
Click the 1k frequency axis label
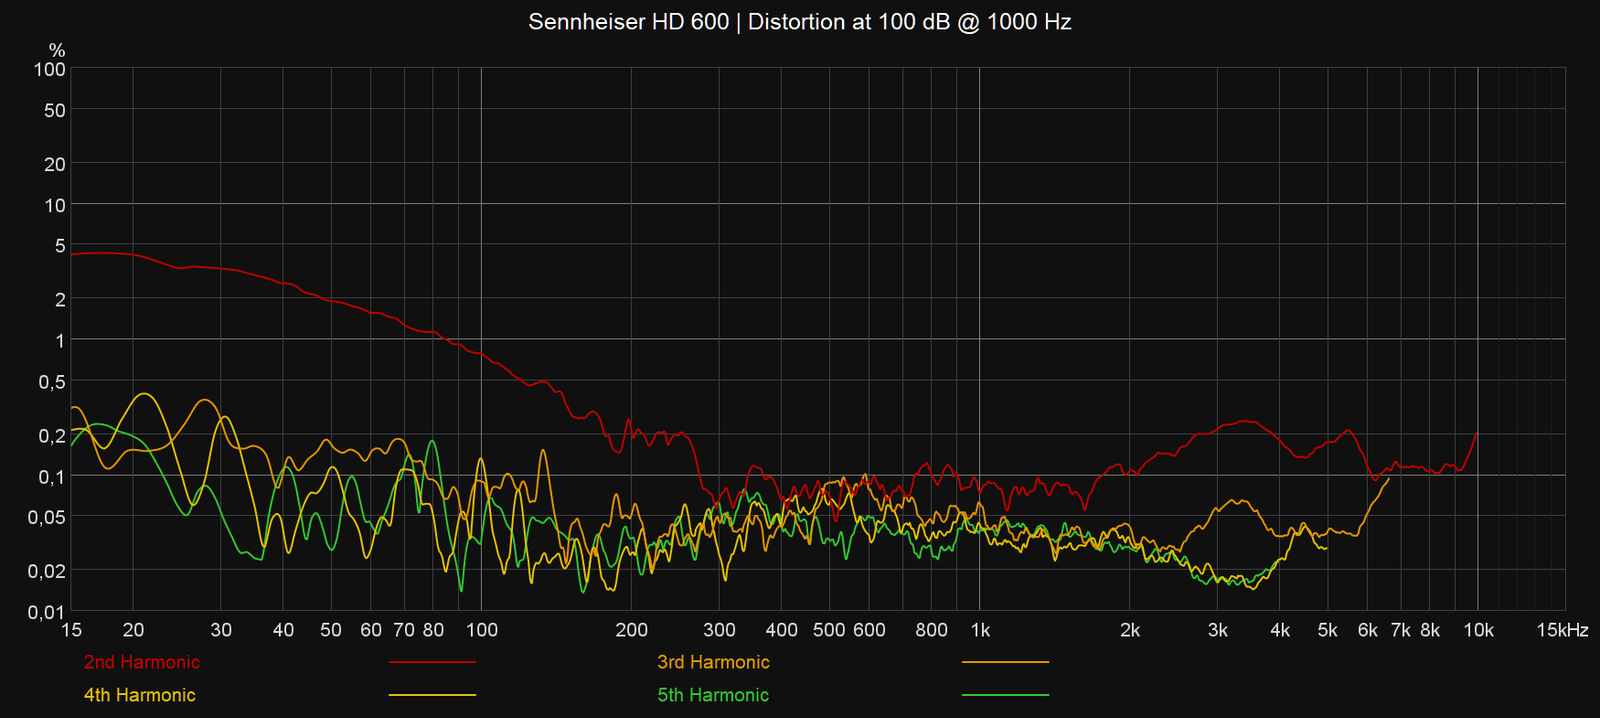click(980, 630)
